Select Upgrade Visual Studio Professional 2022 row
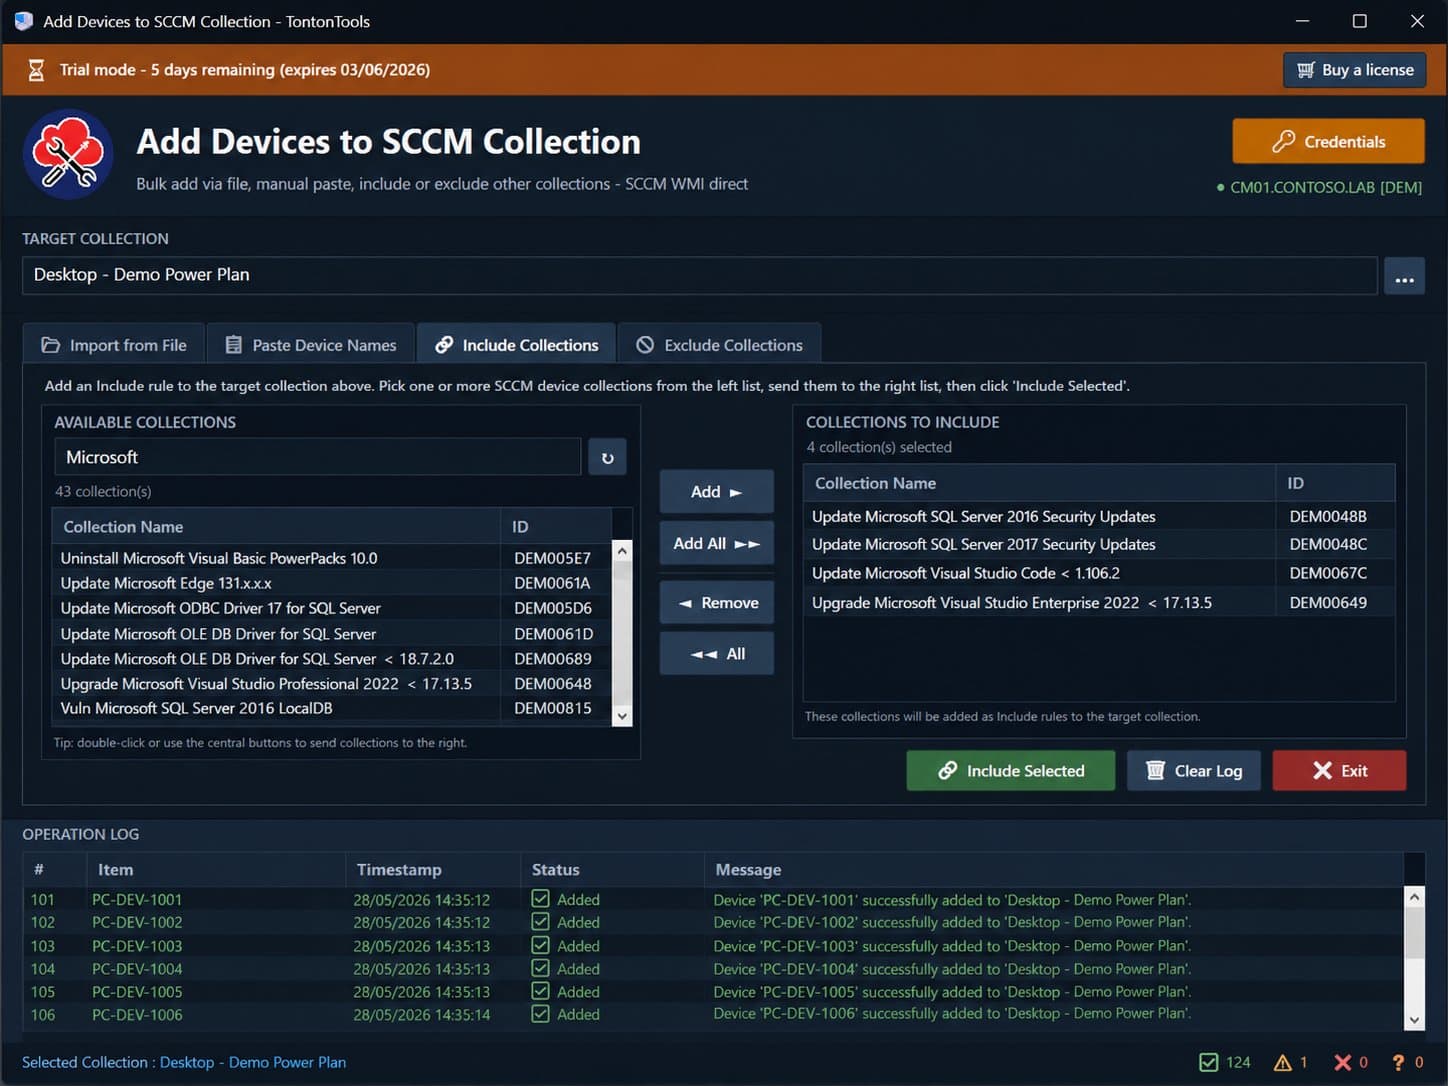Screen dimensions: 1448x1086 (x=331, y=684)
